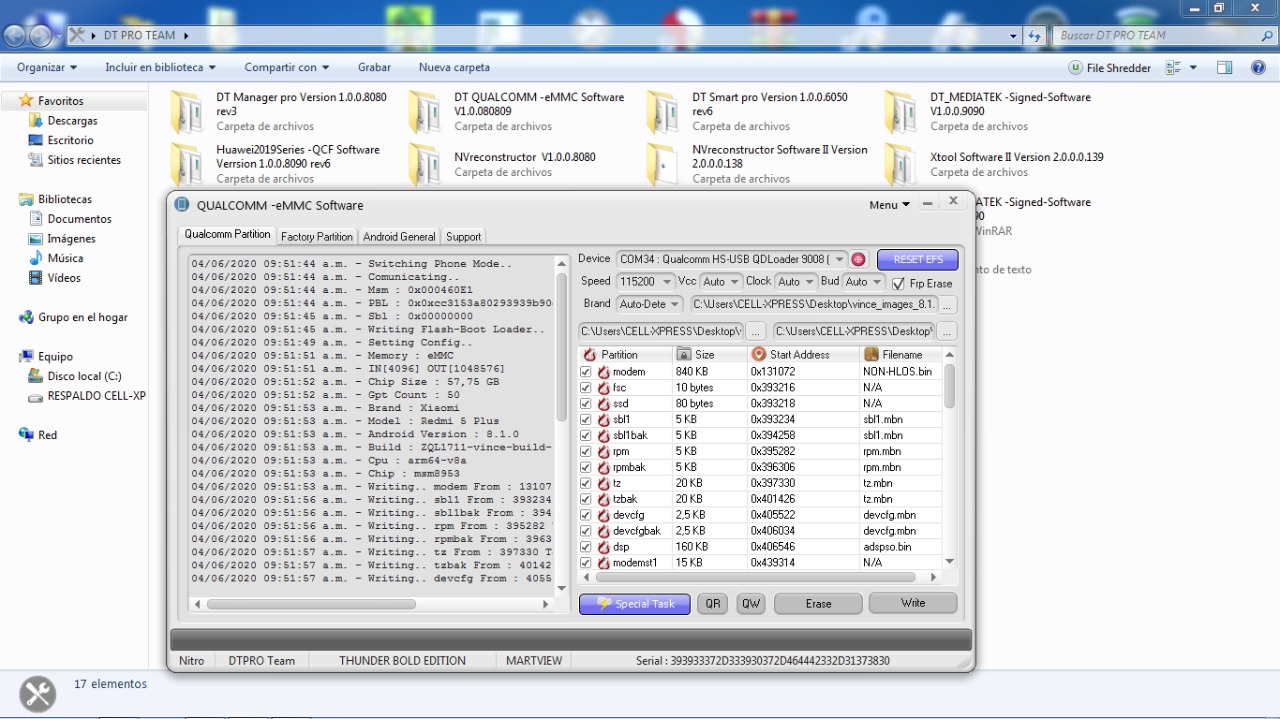Click the flame icon of the modem partition
This screenshot has height=719, width=1280.
point(603,372)
